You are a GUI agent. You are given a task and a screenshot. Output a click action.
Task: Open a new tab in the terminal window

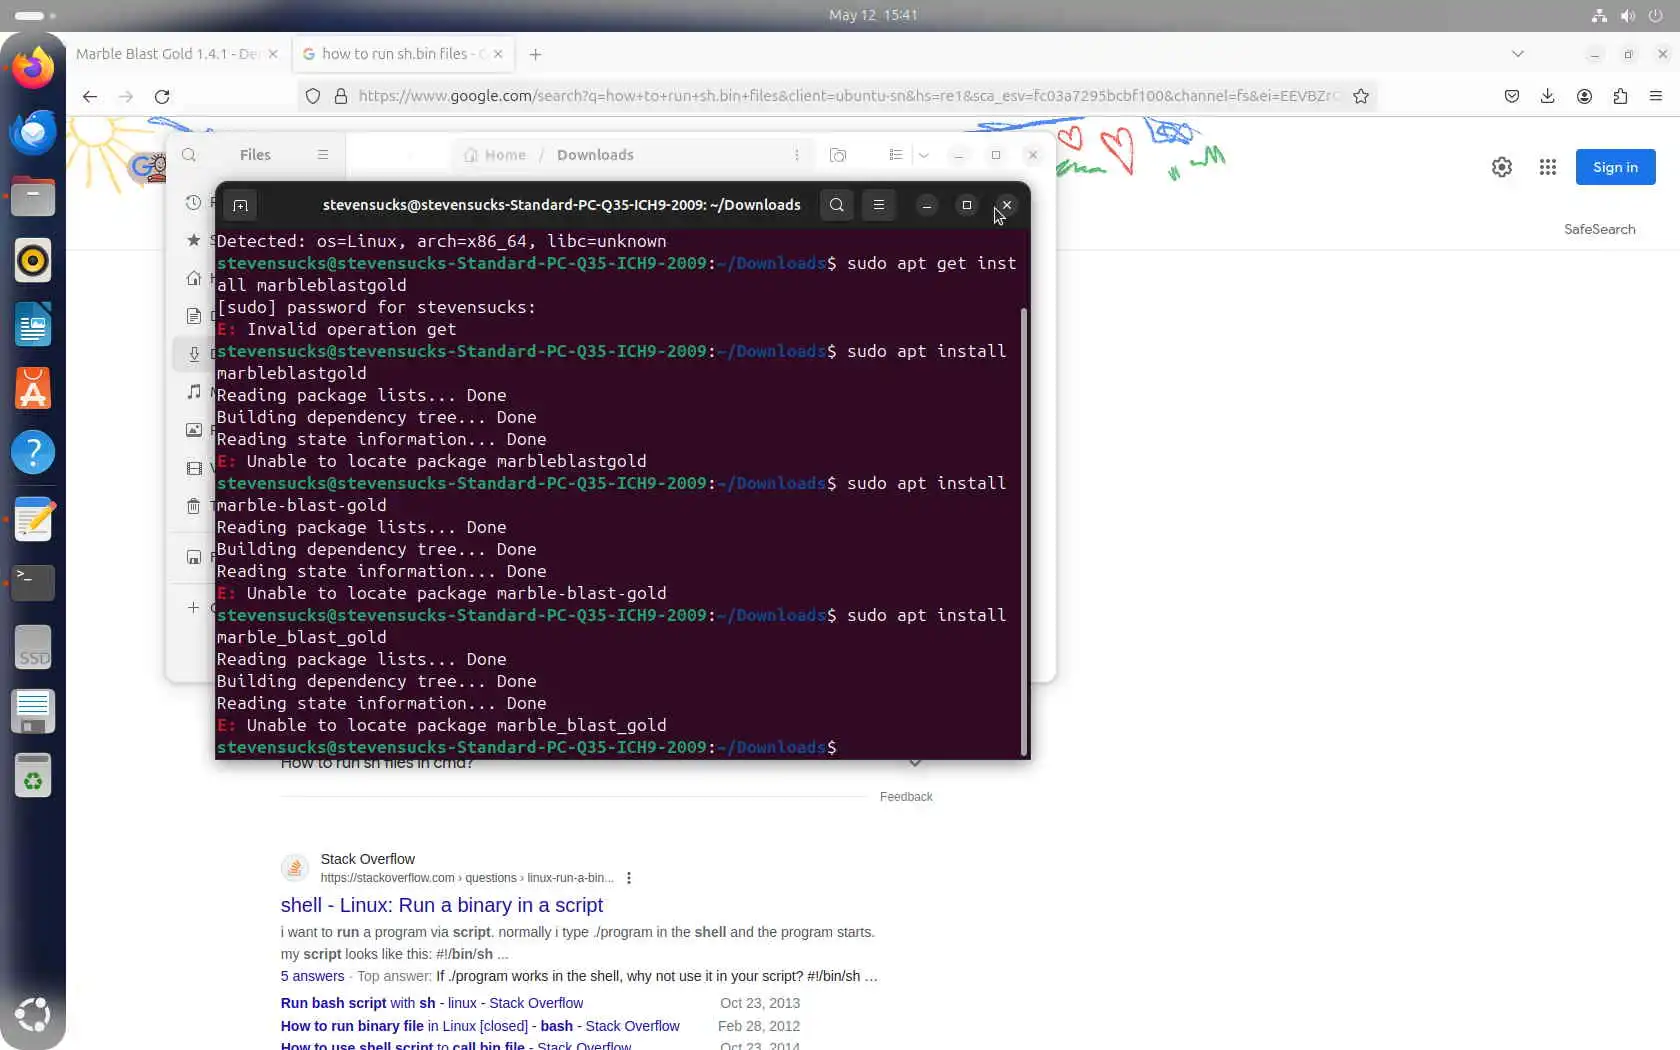click(240, 205)
